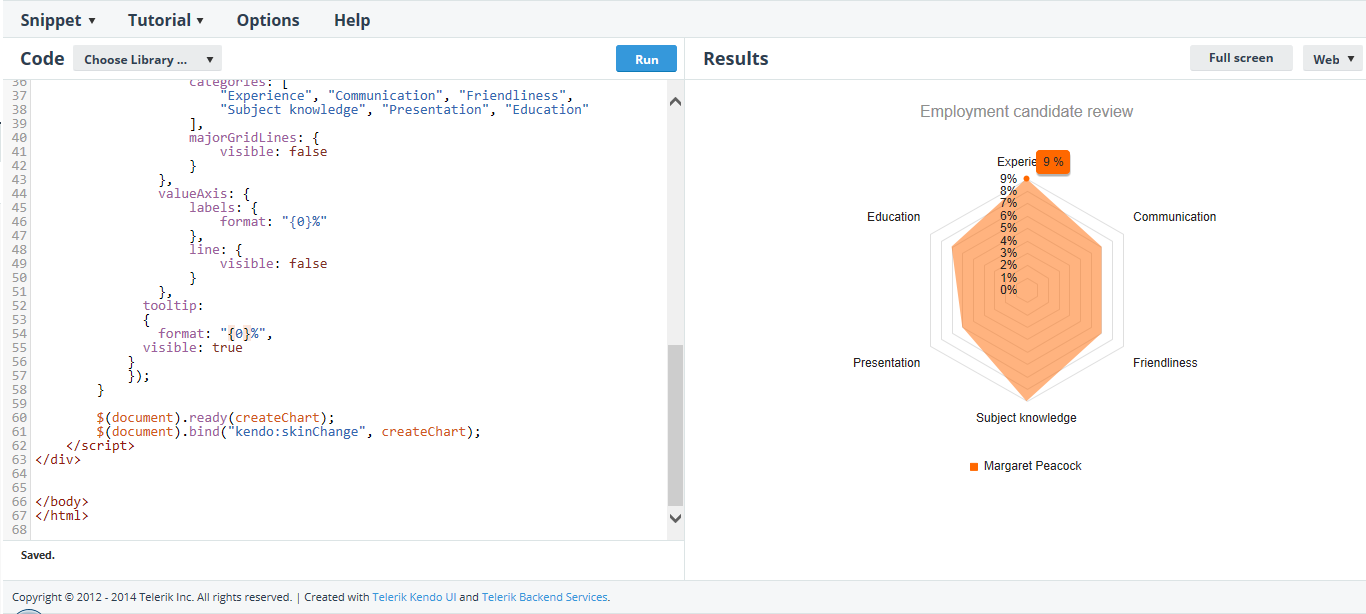Click the code editor scroll up arrow
Screen dimensions: 1366x614
675,101
